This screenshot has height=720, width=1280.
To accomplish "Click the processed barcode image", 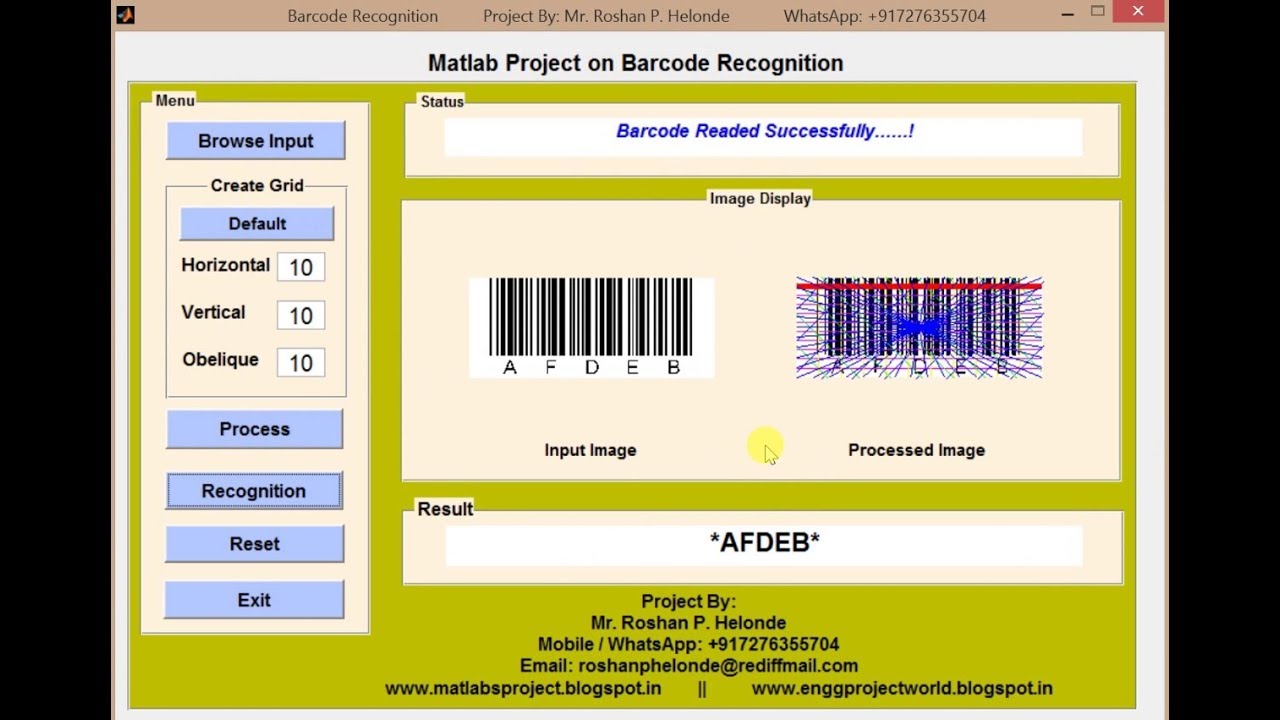I will point(919,328).
